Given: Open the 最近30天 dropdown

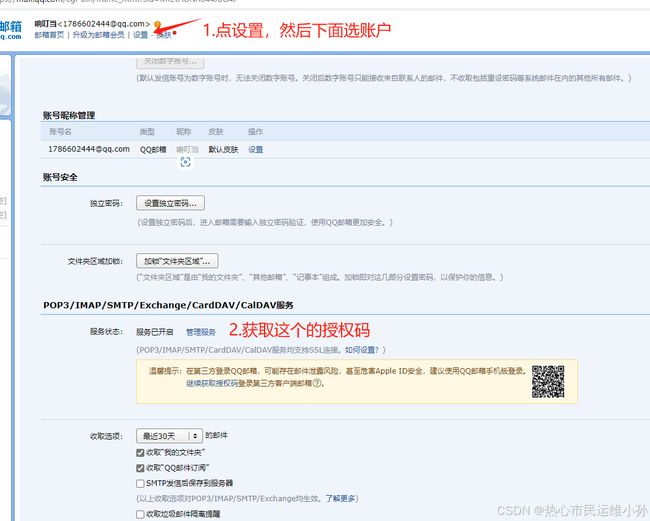Looking at the screenshot, I should [169, 436].
